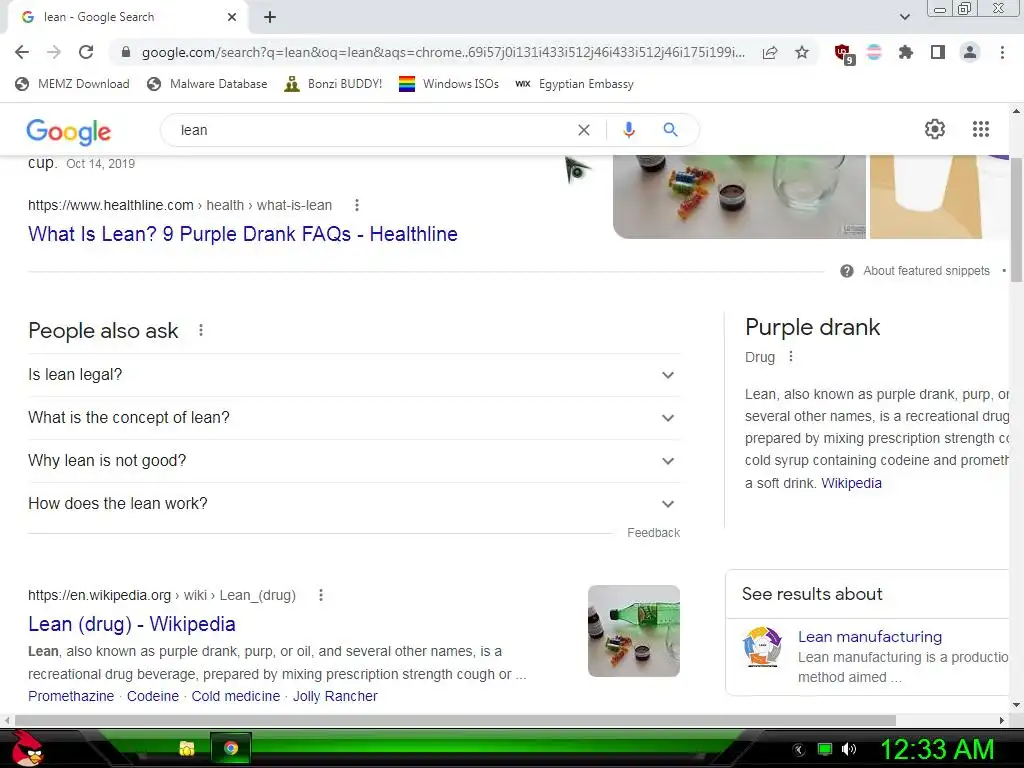Toggle the browser side panel
1024x768 pixels.
(x=938, y=52)
